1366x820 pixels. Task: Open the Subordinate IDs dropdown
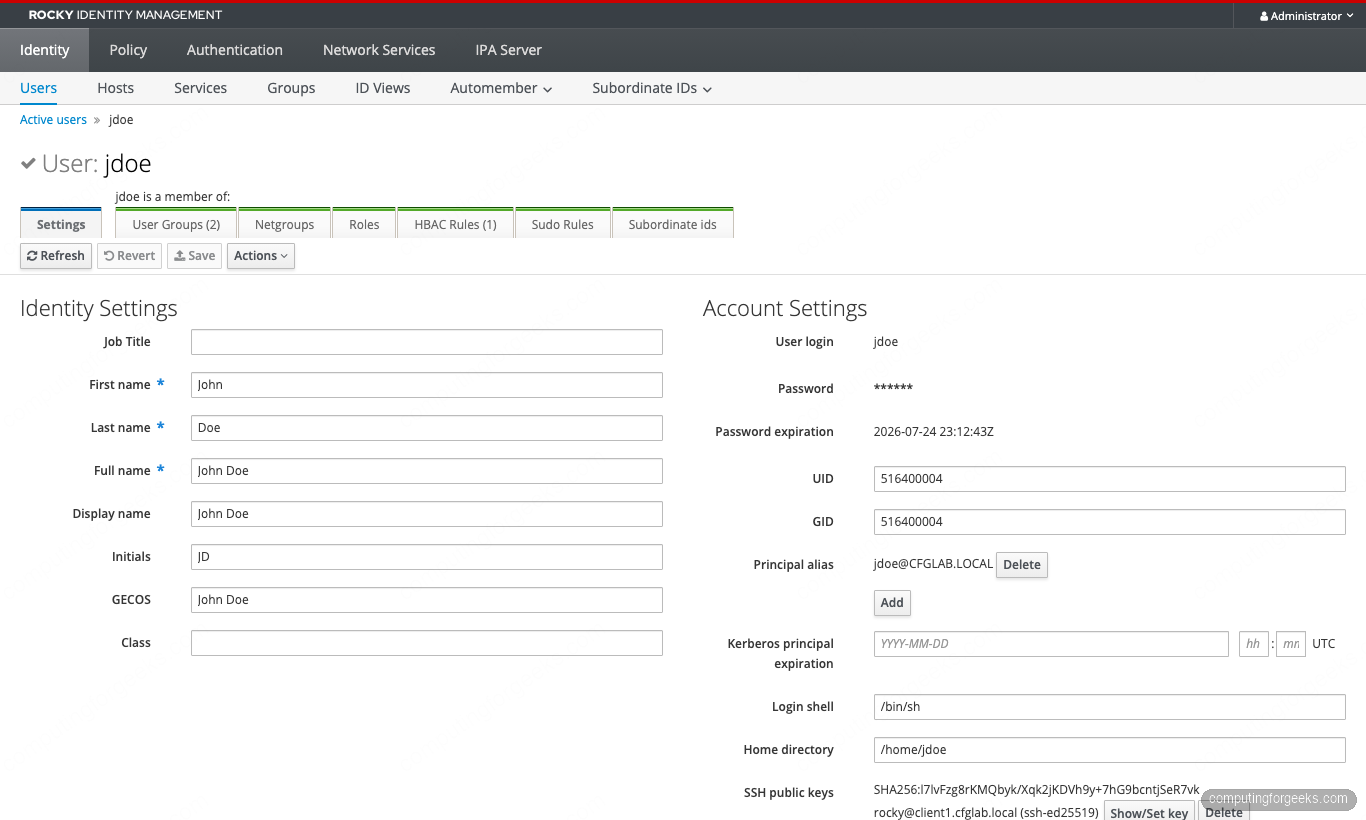[x=651, y=88]
